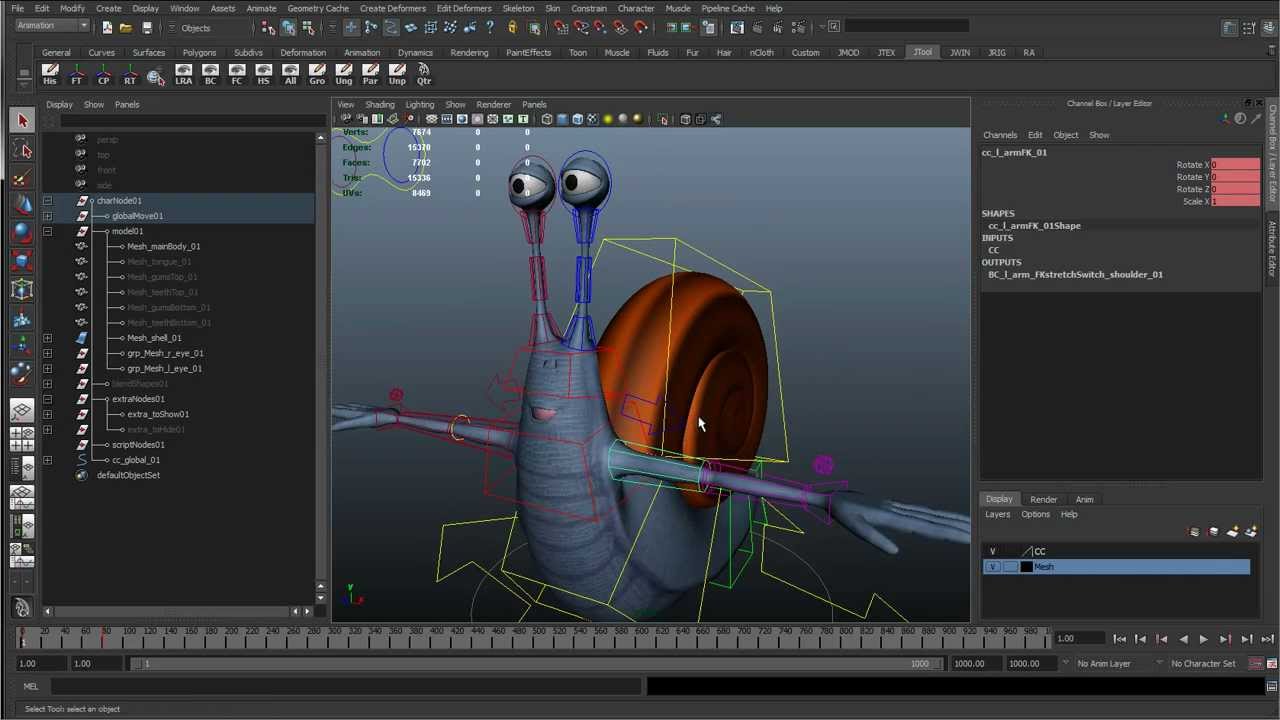Toggle visibility V box of Mesh layer
Image resolution: width=1280 pixels, height=720 pixels.
coord(993,567)
